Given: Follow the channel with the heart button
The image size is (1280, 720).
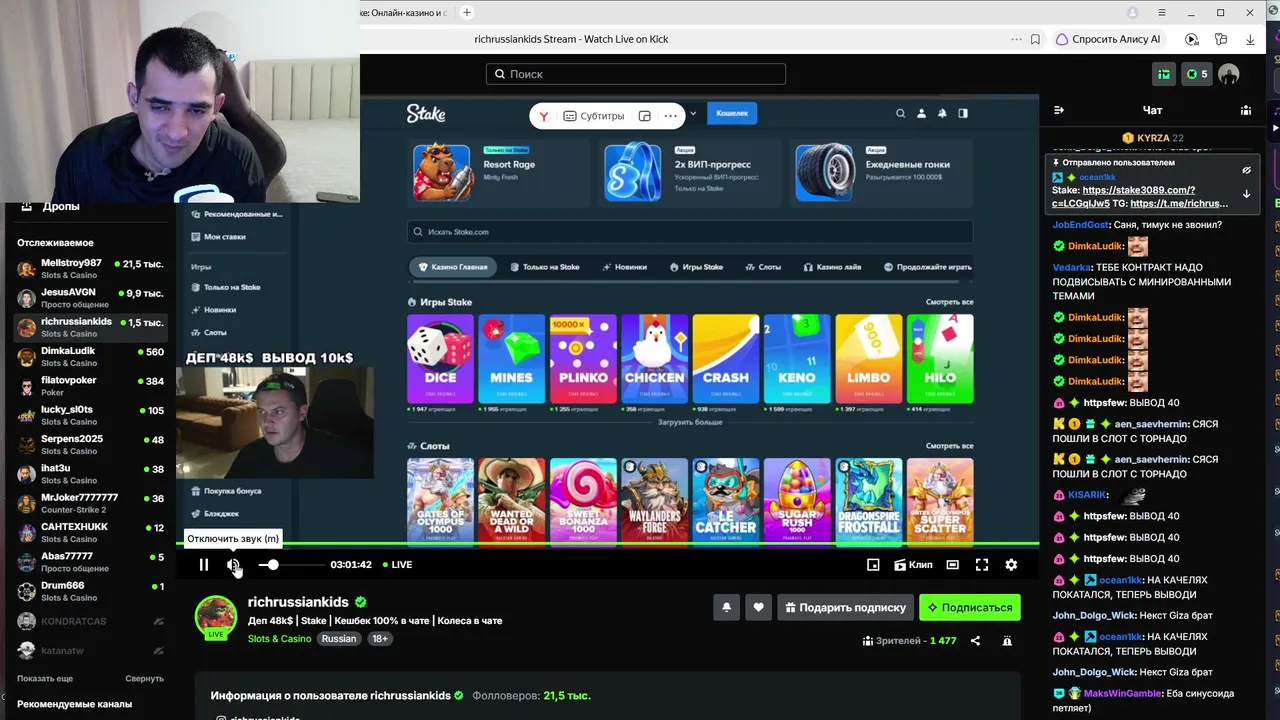Looking at the screenshot, I should coord(758,607).
